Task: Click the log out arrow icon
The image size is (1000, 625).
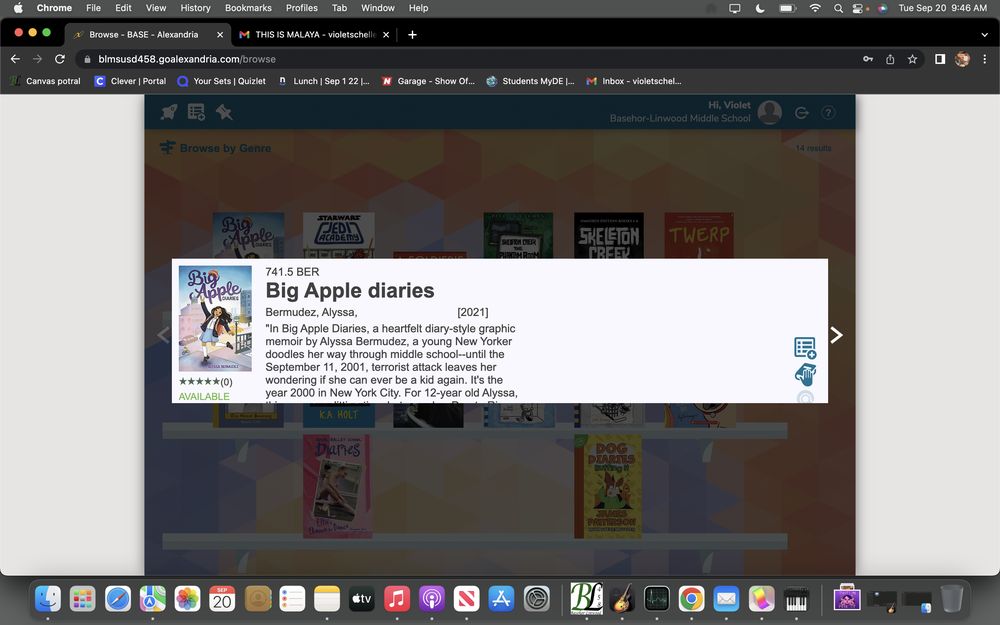Action: (x=801, y=113)
